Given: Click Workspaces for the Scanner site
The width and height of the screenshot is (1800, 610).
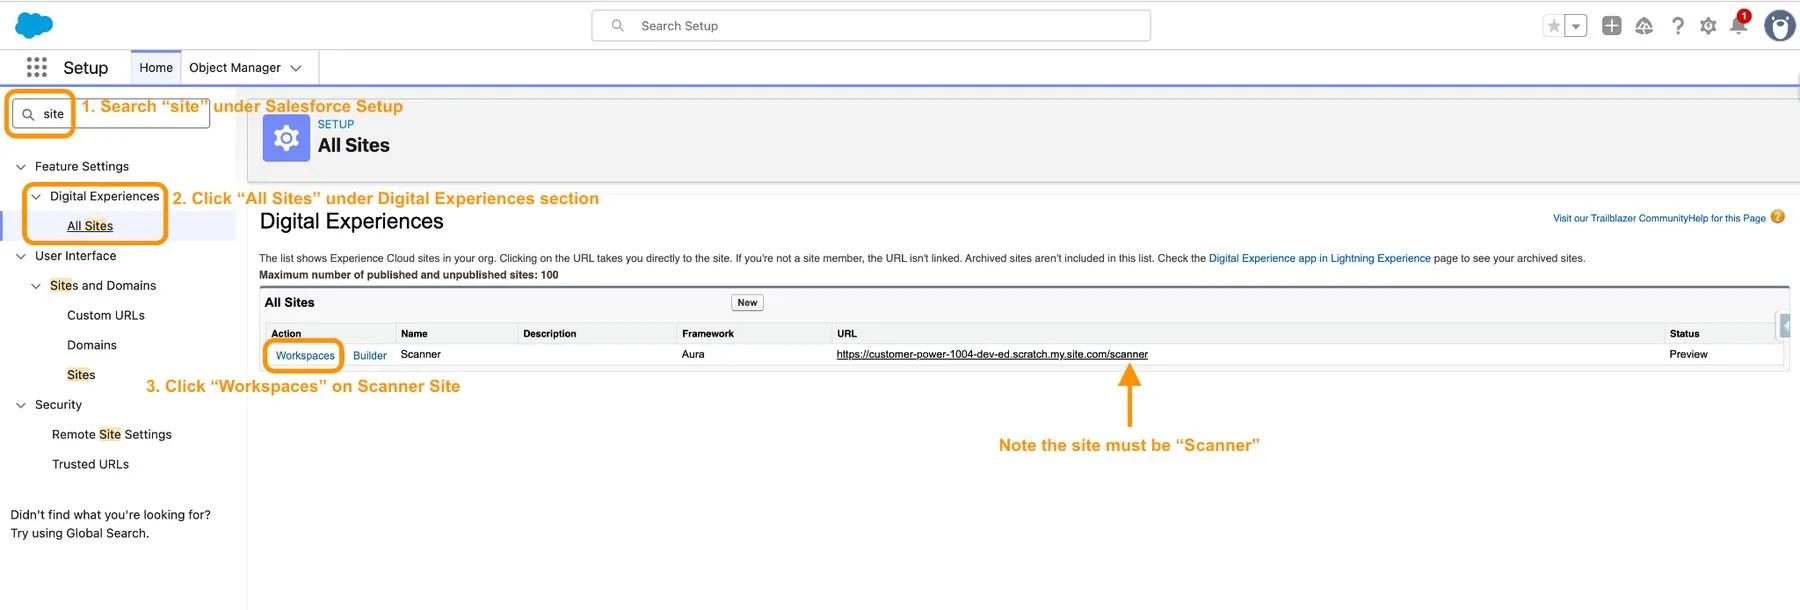Looking at the screenshot, I should coord(305,355).
